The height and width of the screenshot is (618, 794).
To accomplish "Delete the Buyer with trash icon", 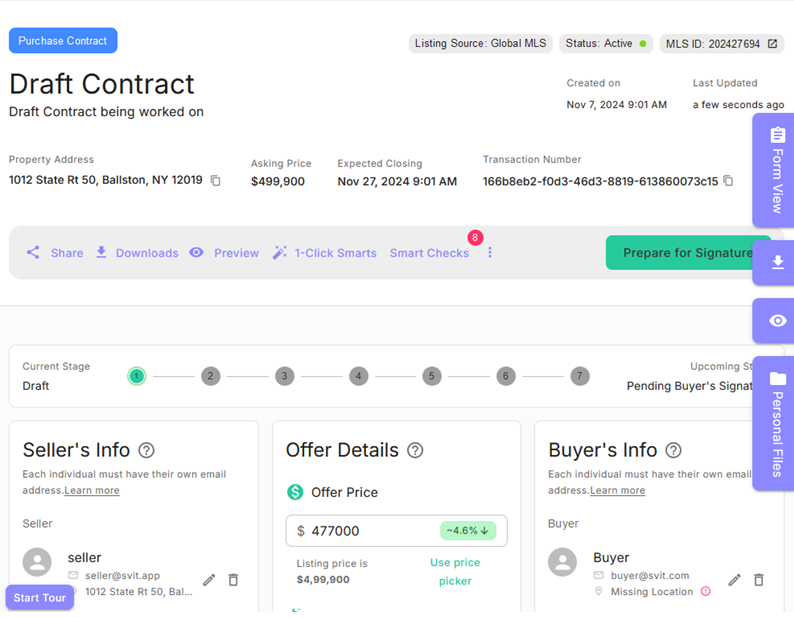I will pos(759,580).
